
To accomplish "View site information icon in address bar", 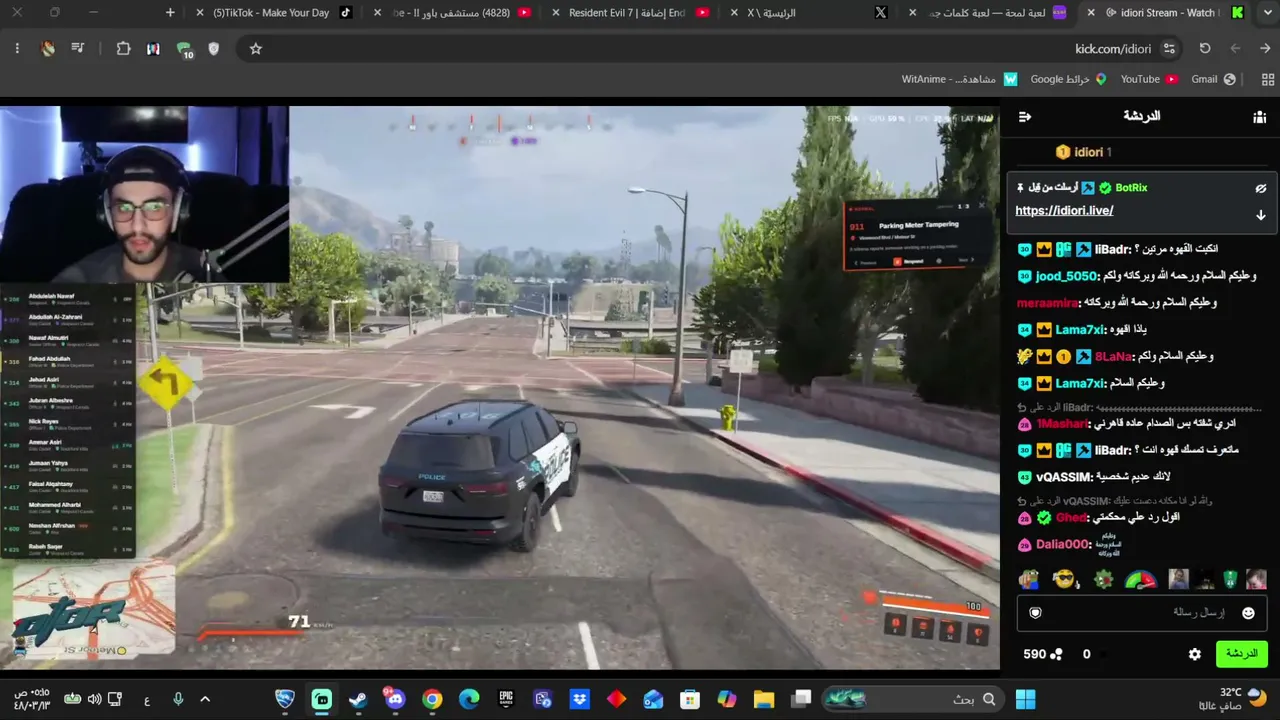I will [x=1169, y=48].
